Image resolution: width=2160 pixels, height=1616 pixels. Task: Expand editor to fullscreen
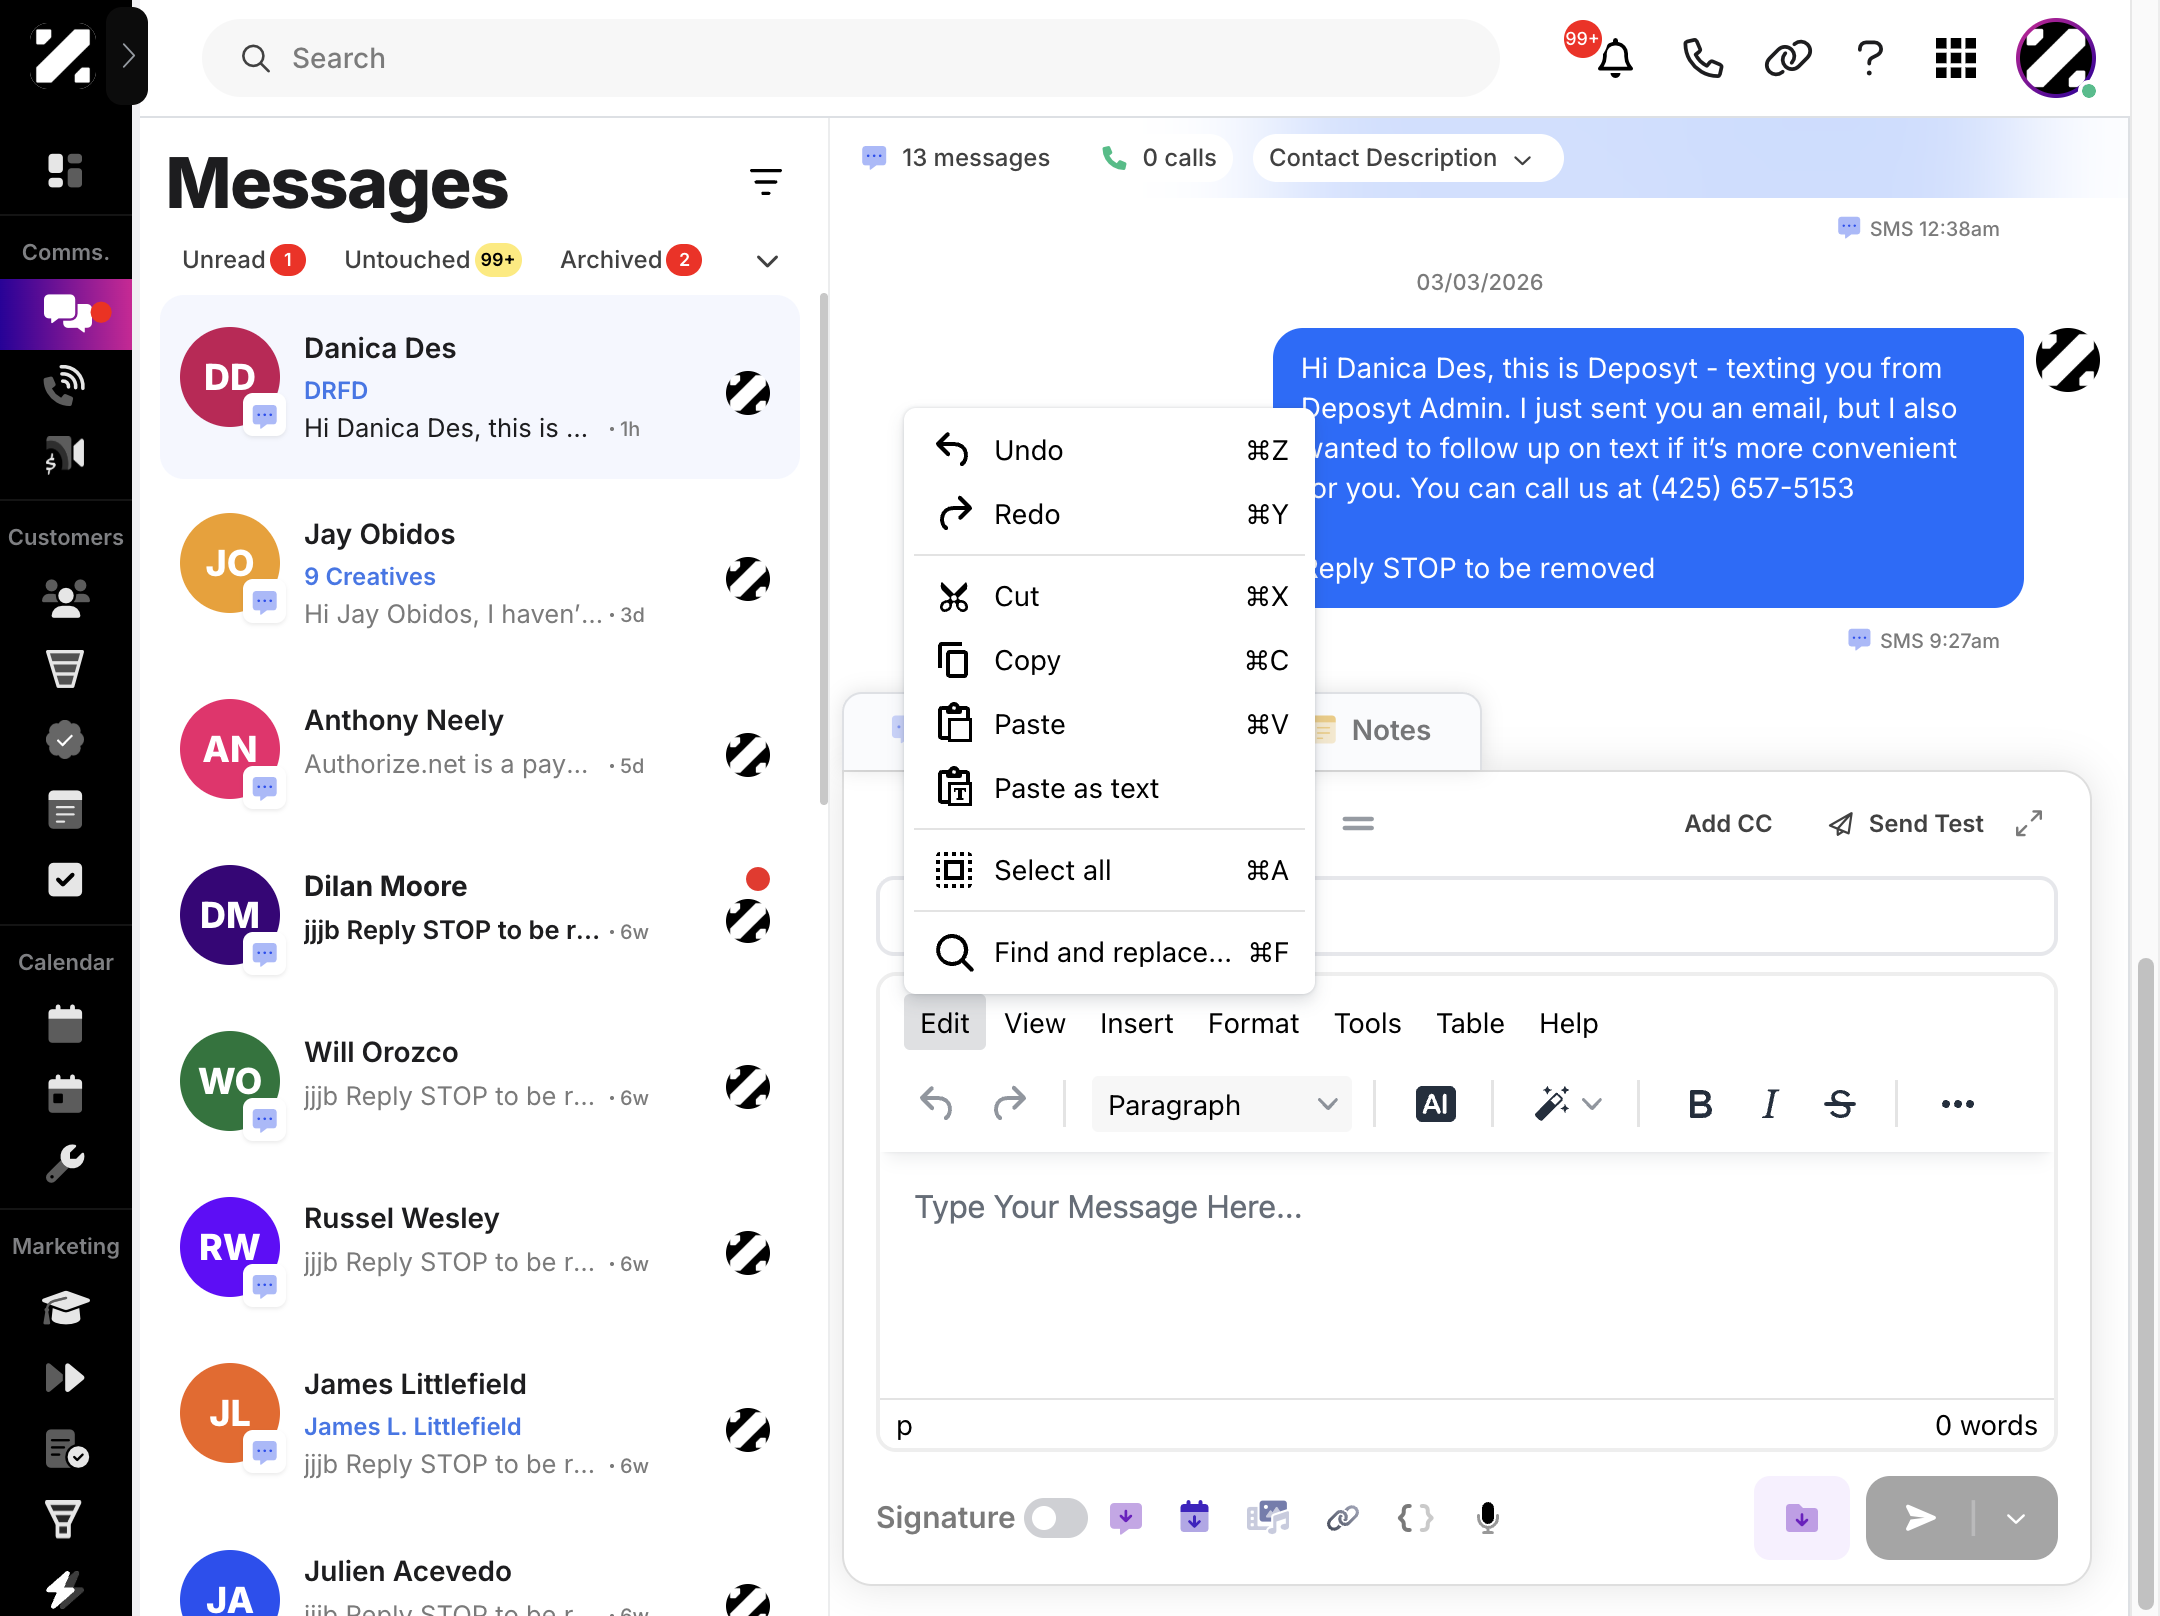pyautogui.click(x=2029, y=823)
